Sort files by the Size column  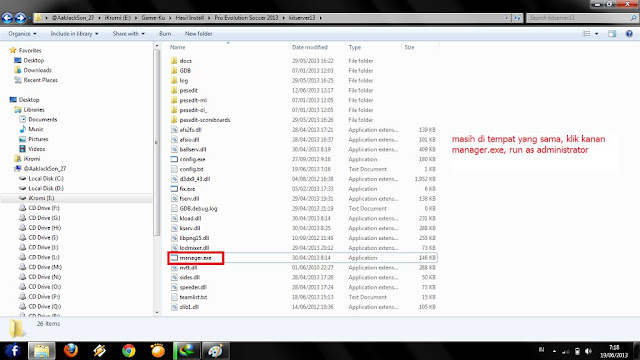tap(409, 47)
